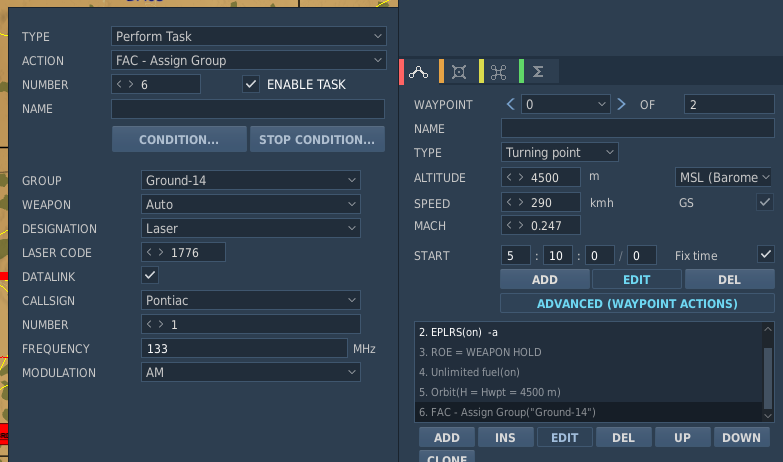Open the summary sigma tab icon

click(x=538, y=72)
